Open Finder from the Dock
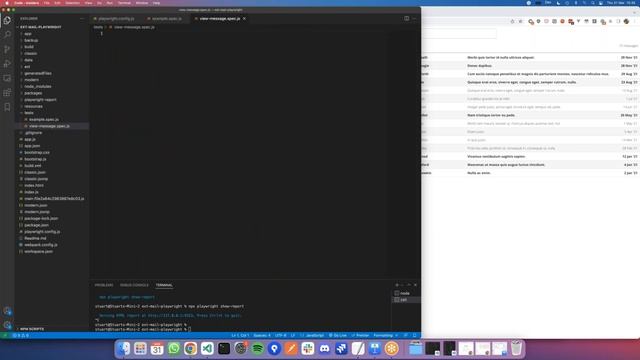Viewport: 640px width, 360px height. click(124, 349)
